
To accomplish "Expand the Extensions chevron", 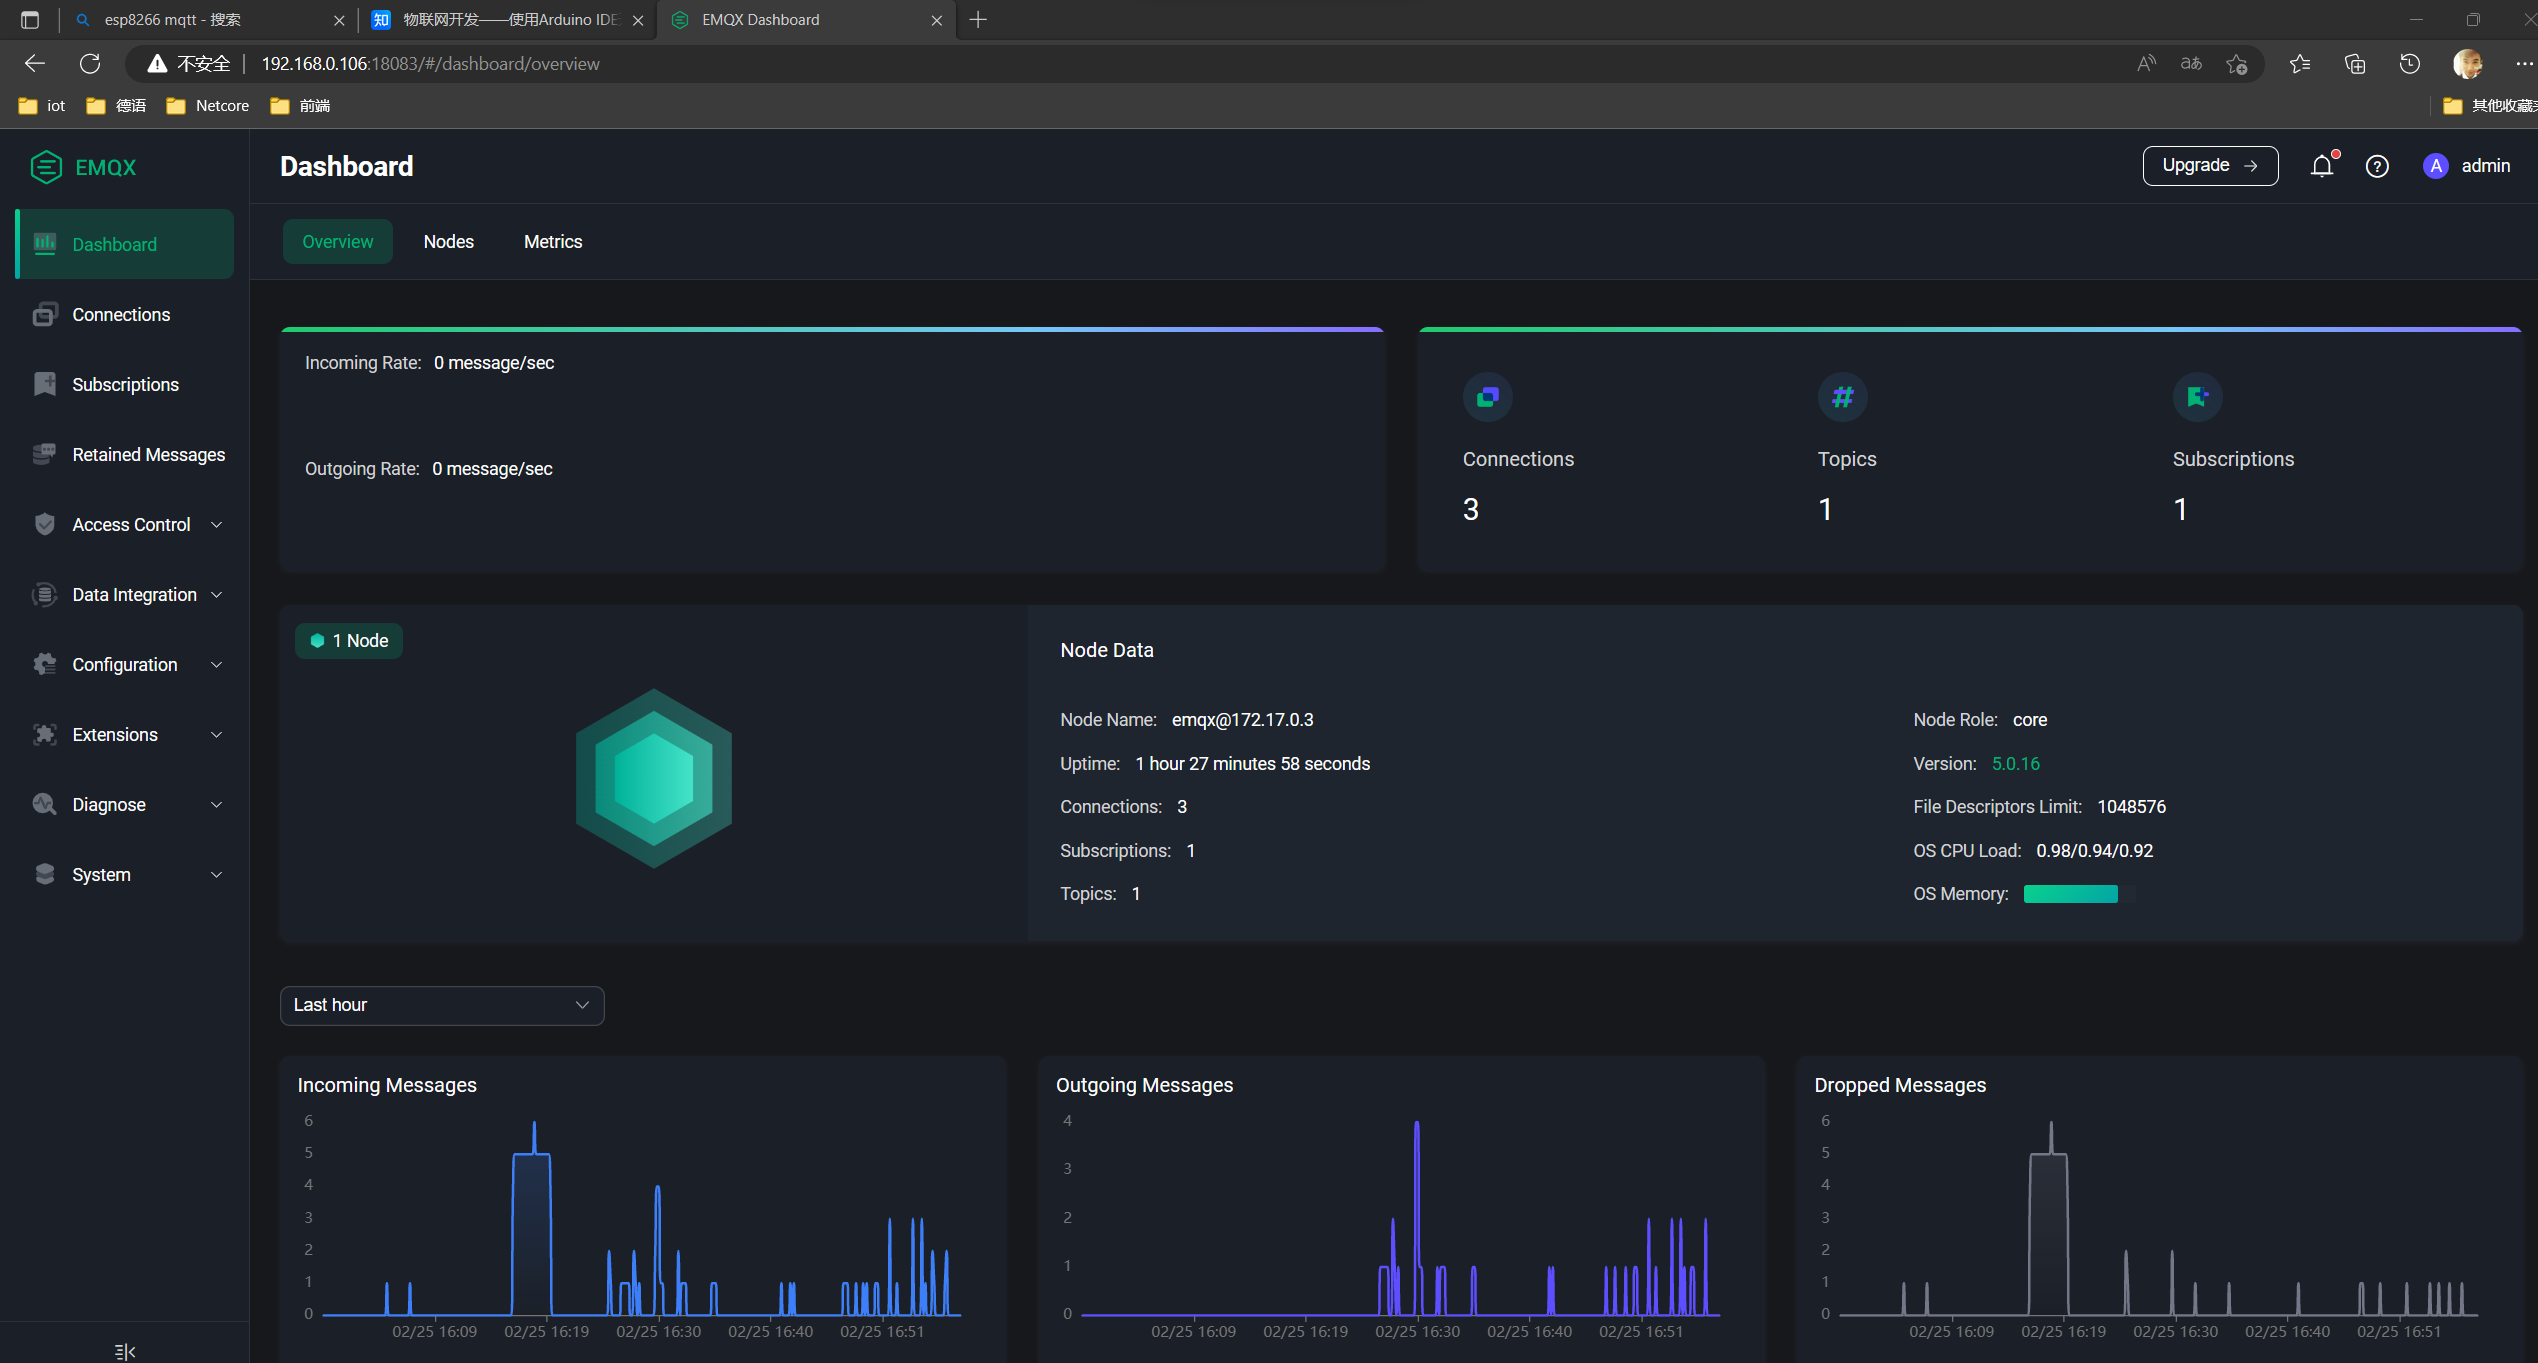I will click(x=216, y=734).
